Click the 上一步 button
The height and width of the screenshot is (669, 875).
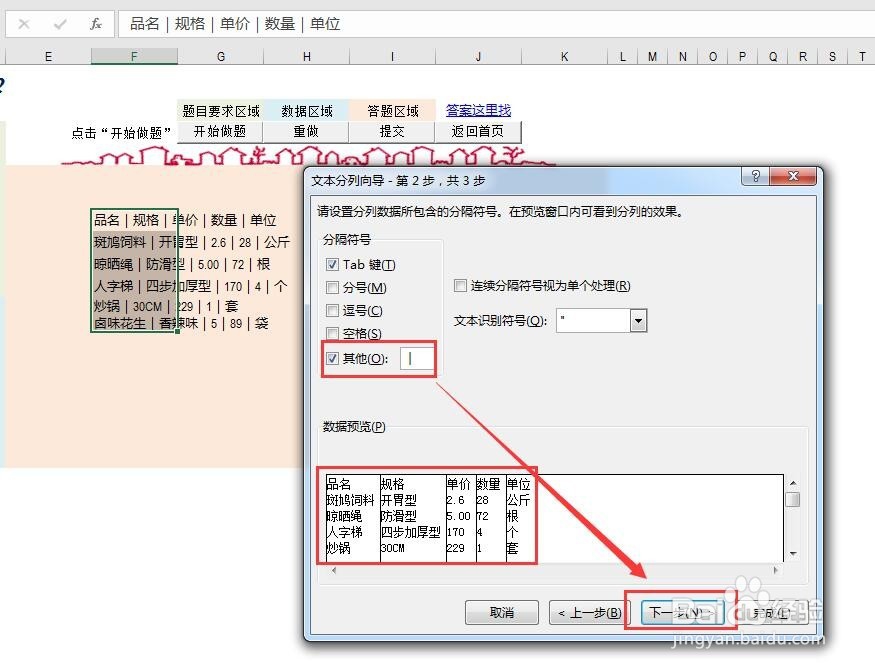coord(587,612)
